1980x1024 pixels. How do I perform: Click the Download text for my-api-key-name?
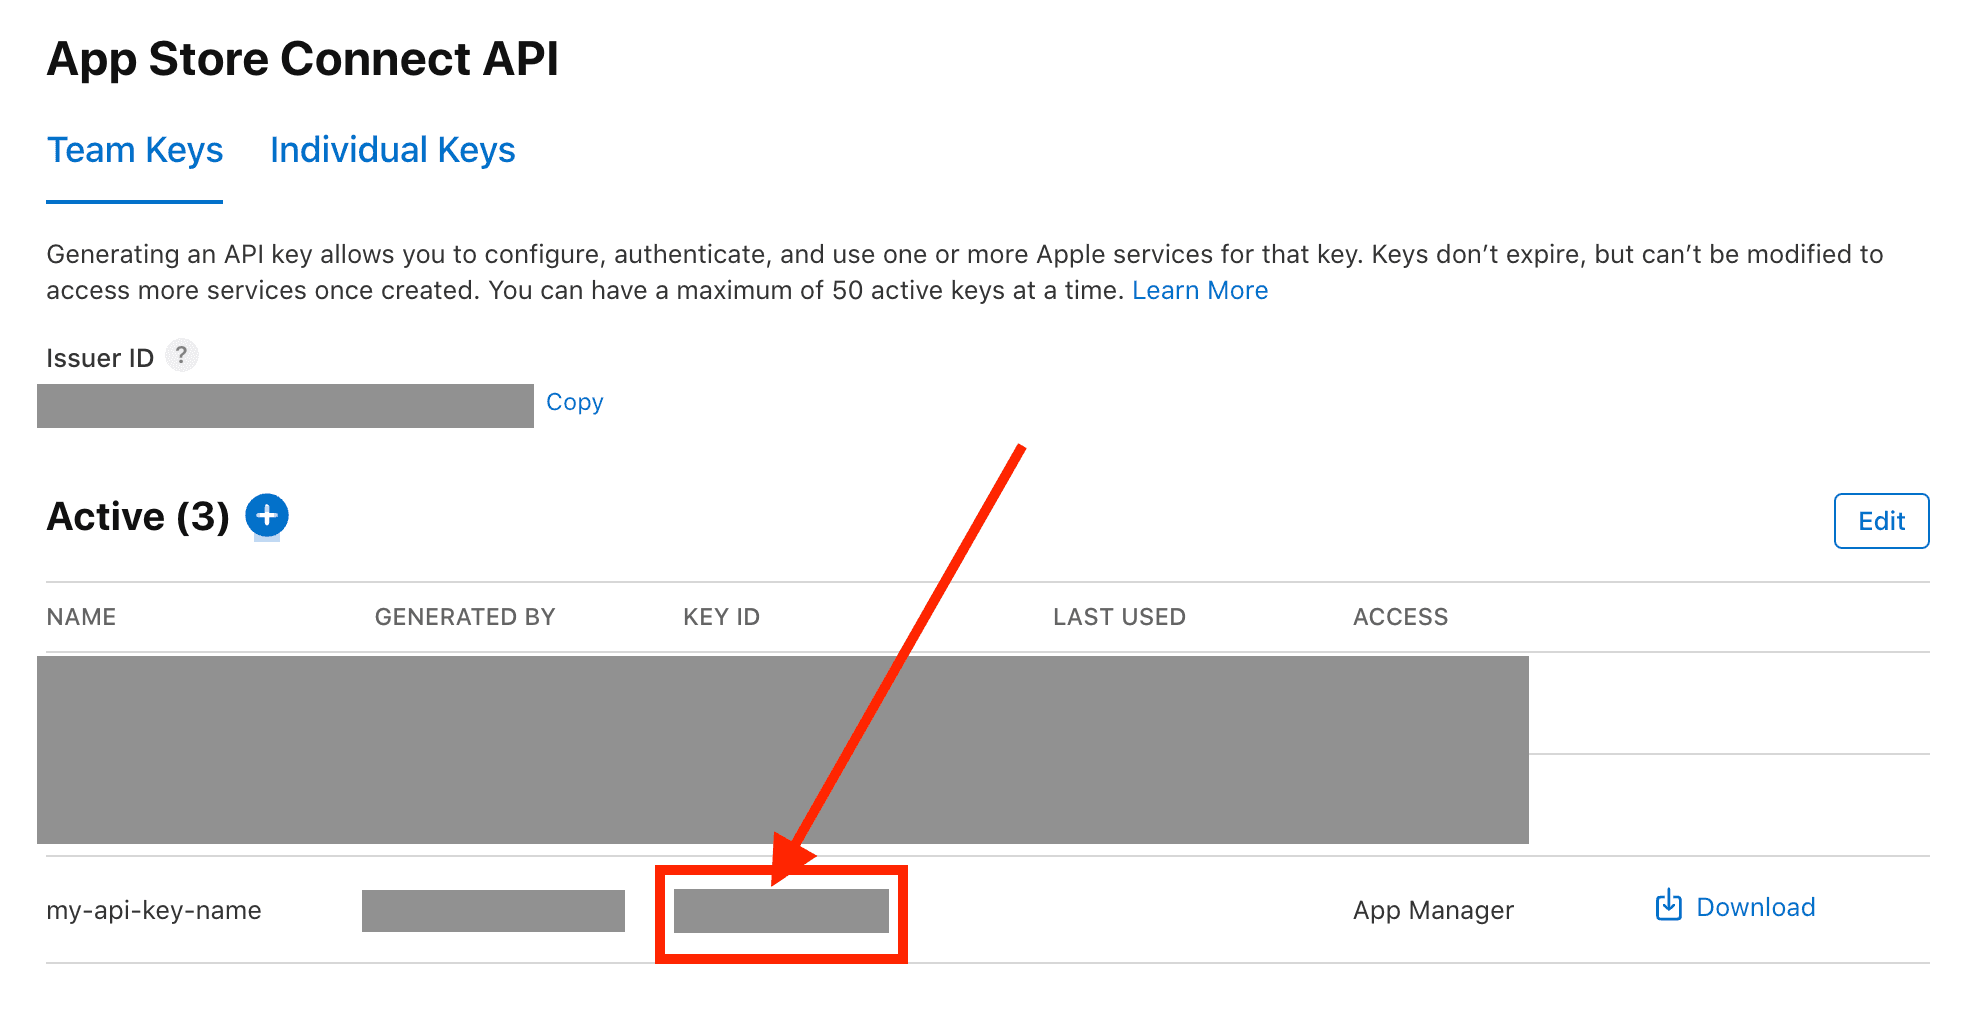click(1756, 907)
